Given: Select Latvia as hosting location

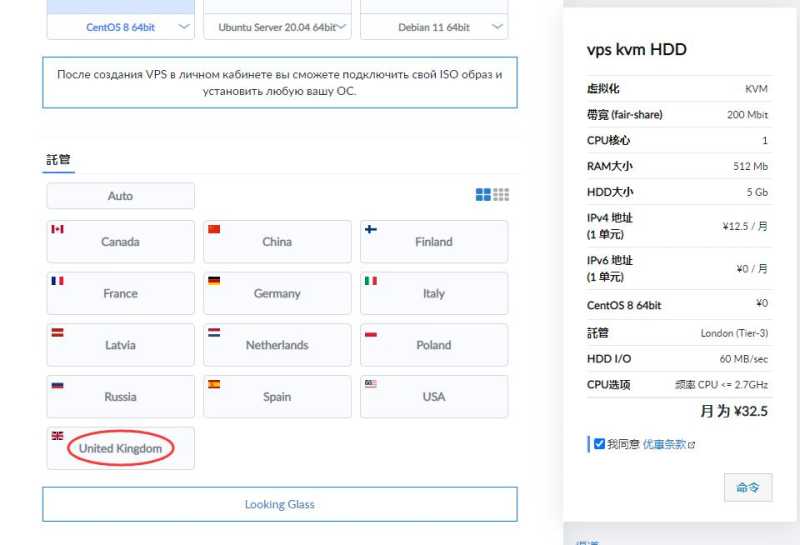Looking at the screenshot, I should (120, 344).
